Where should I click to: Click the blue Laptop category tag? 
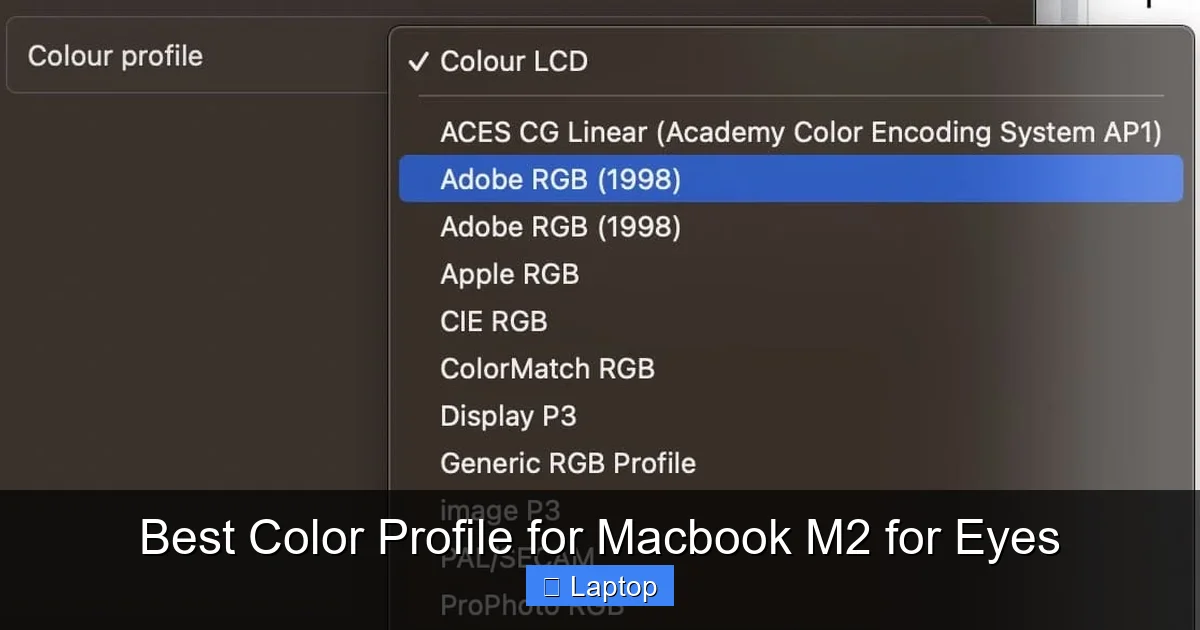click(600, 585)
